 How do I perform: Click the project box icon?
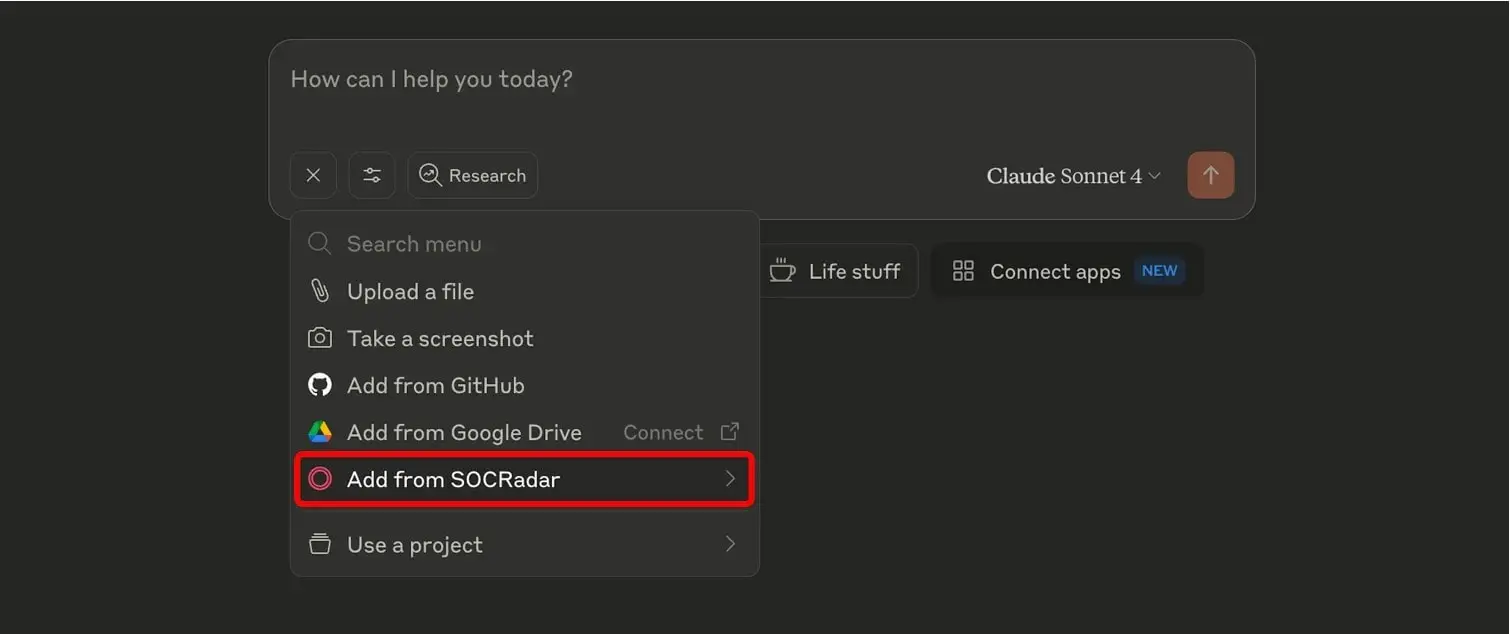[320, 545]
